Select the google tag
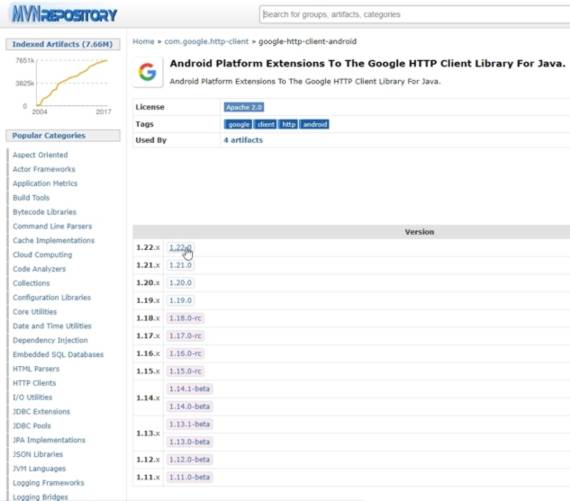The width and height of the screenshot is (570, 501). 238,124
